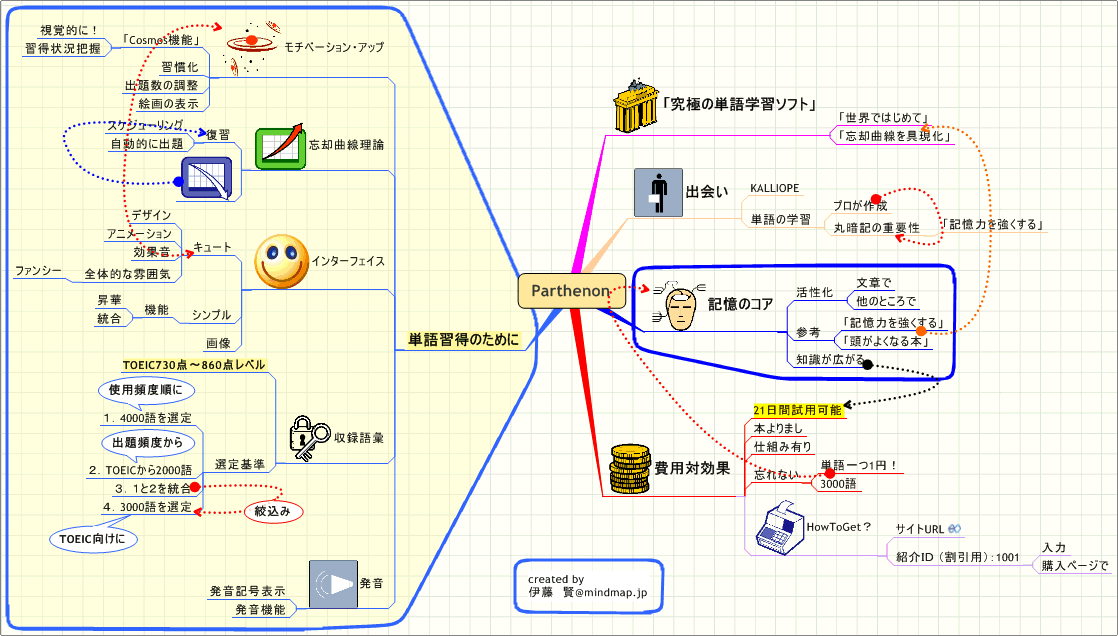Click the 21日間試用可能 yellow highlighted label
This screenshot has height=636, width=1118.
click(x=797, y=410)
